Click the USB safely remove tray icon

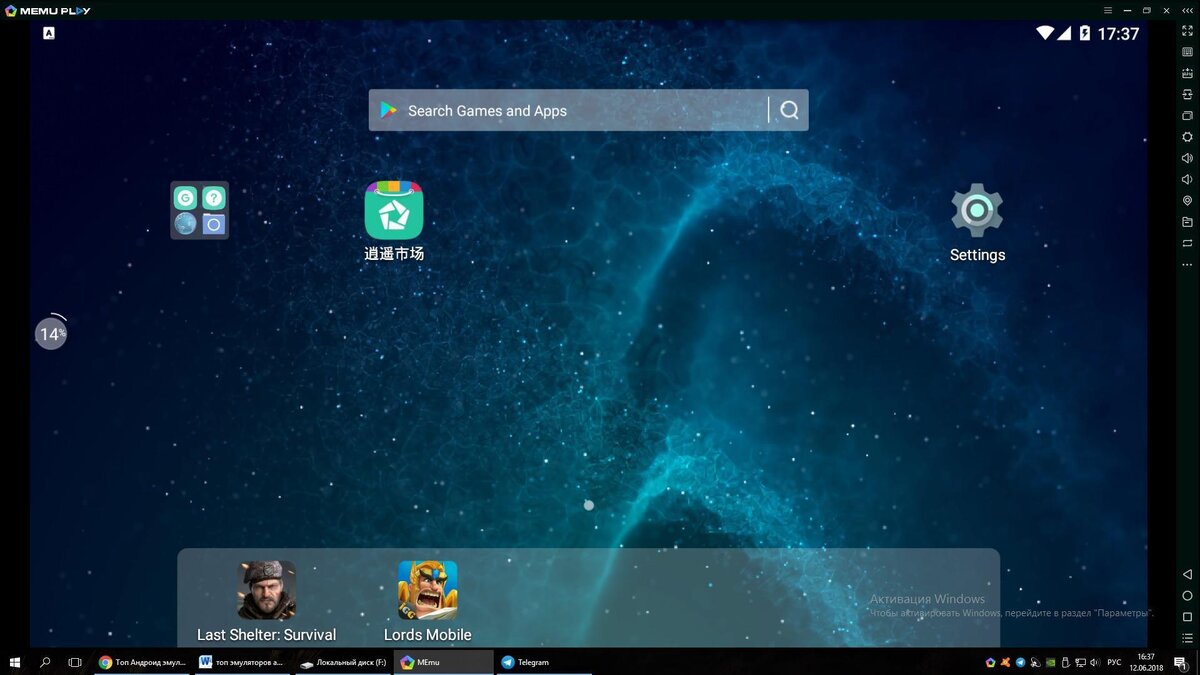tap(1065, 662)
